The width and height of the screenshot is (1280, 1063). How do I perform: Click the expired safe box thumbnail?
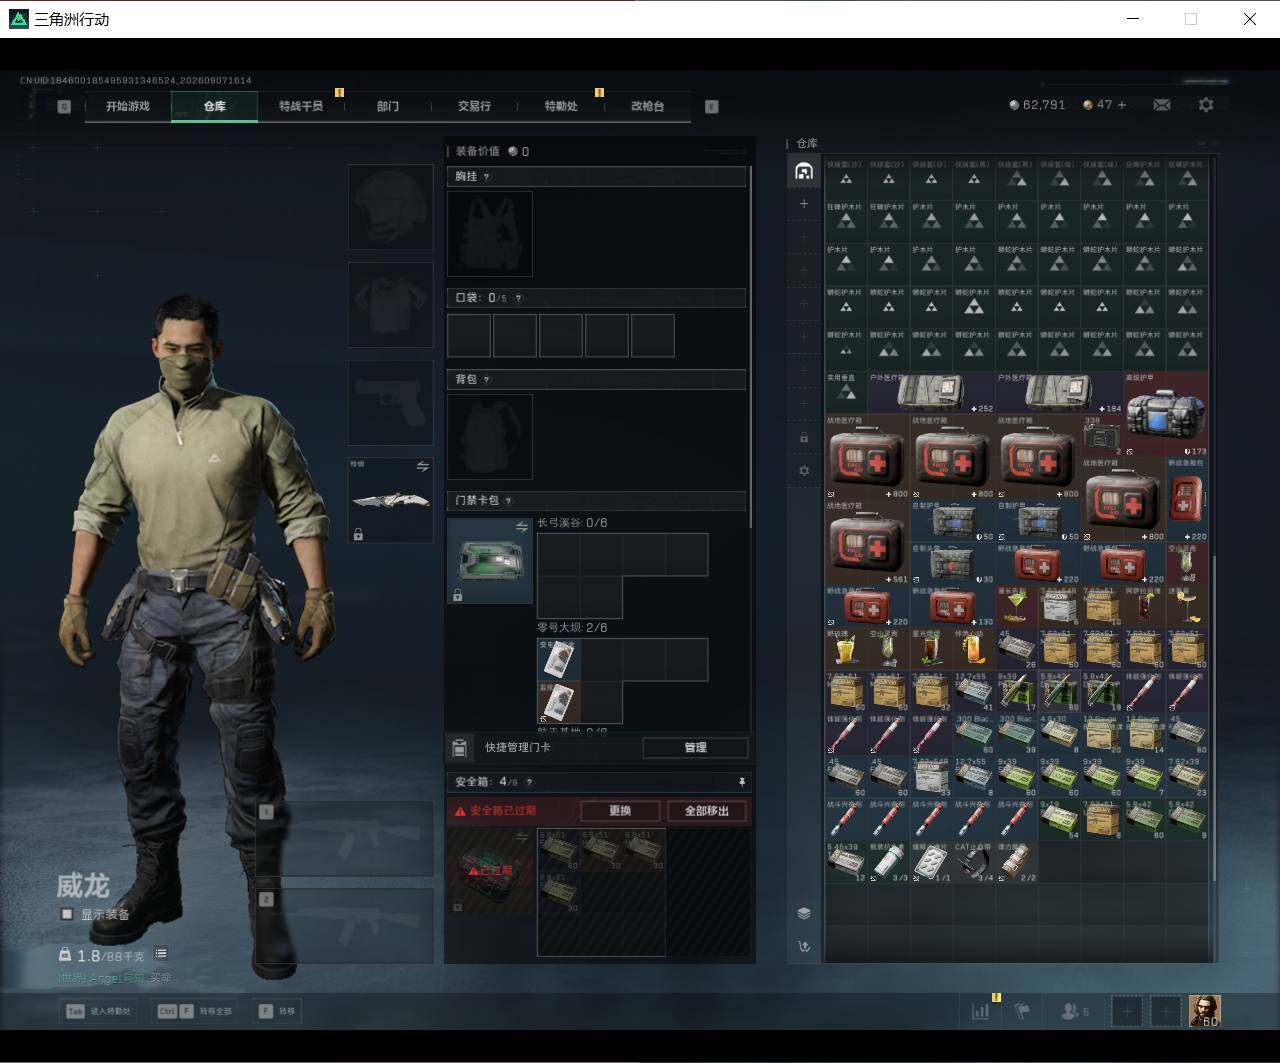pyautogui.click(x=490, y=871)
